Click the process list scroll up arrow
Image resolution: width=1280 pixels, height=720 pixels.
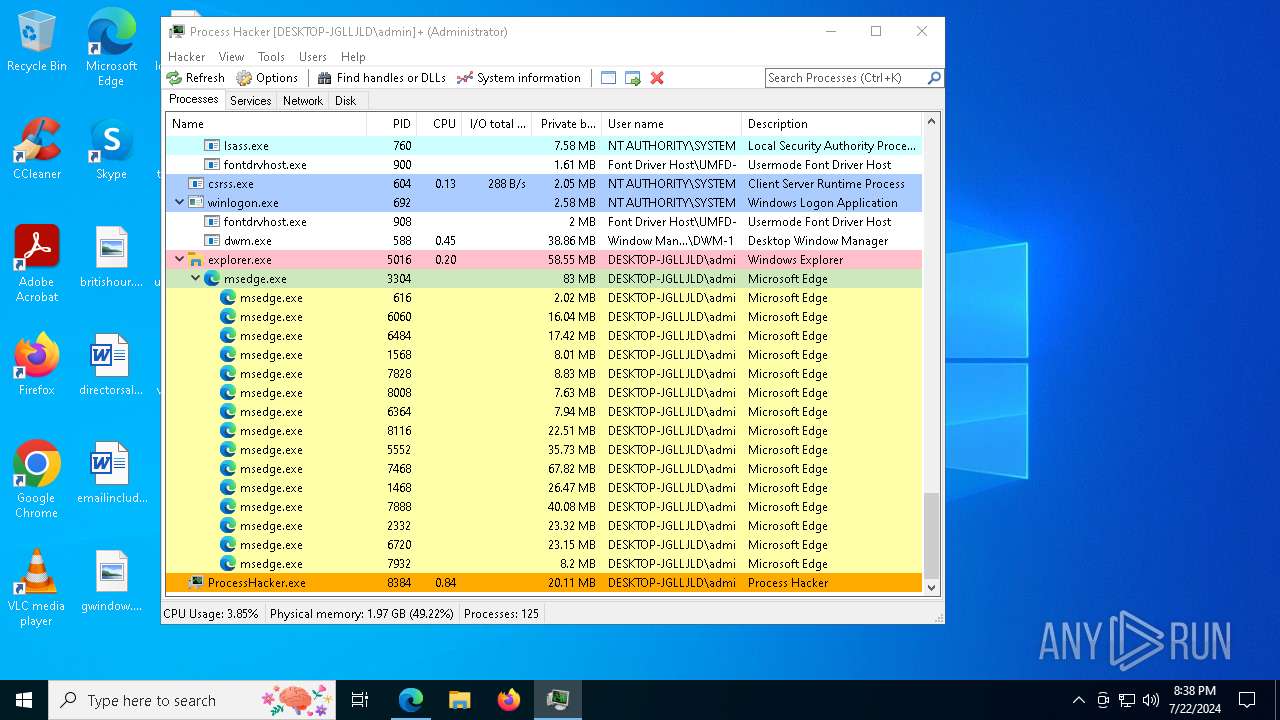pos(932,122)
